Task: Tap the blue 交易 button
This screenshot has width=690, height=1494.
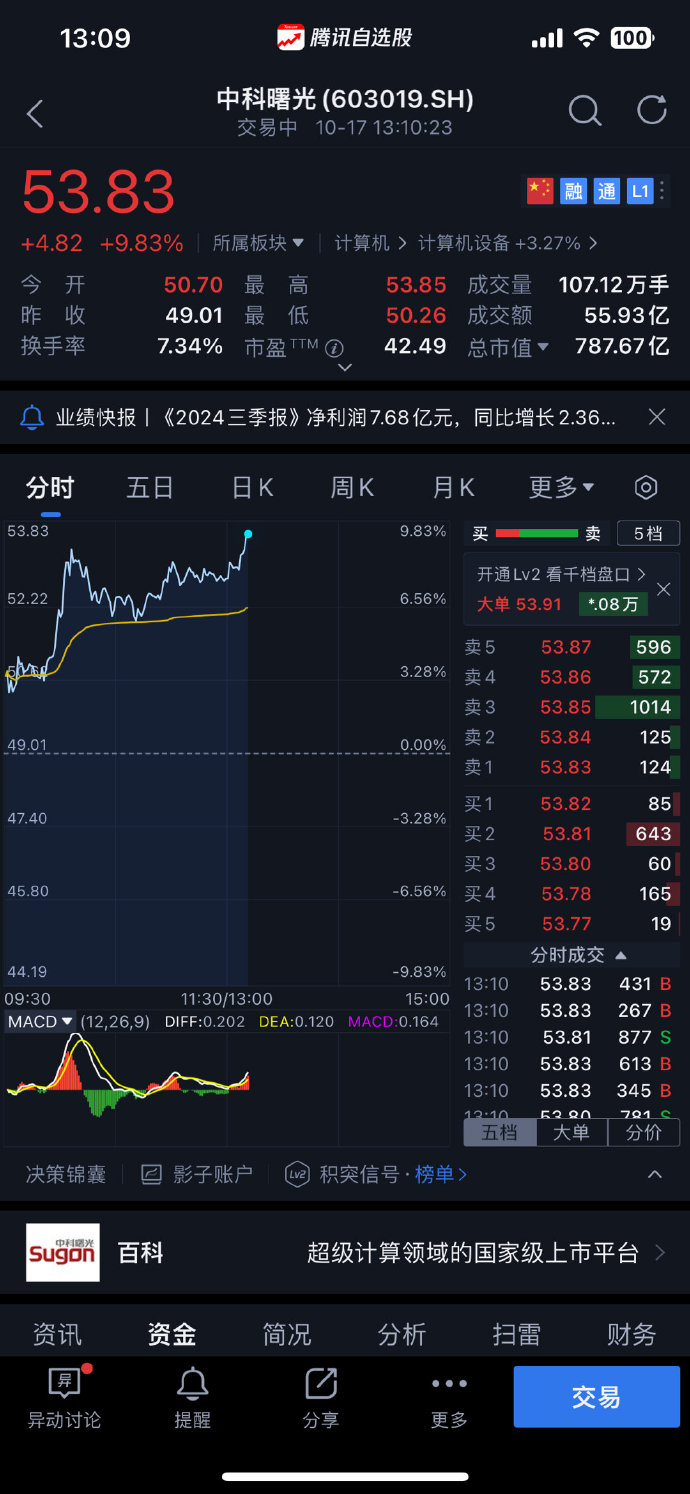Action: pyautogui.click(x=596, y=1397)
